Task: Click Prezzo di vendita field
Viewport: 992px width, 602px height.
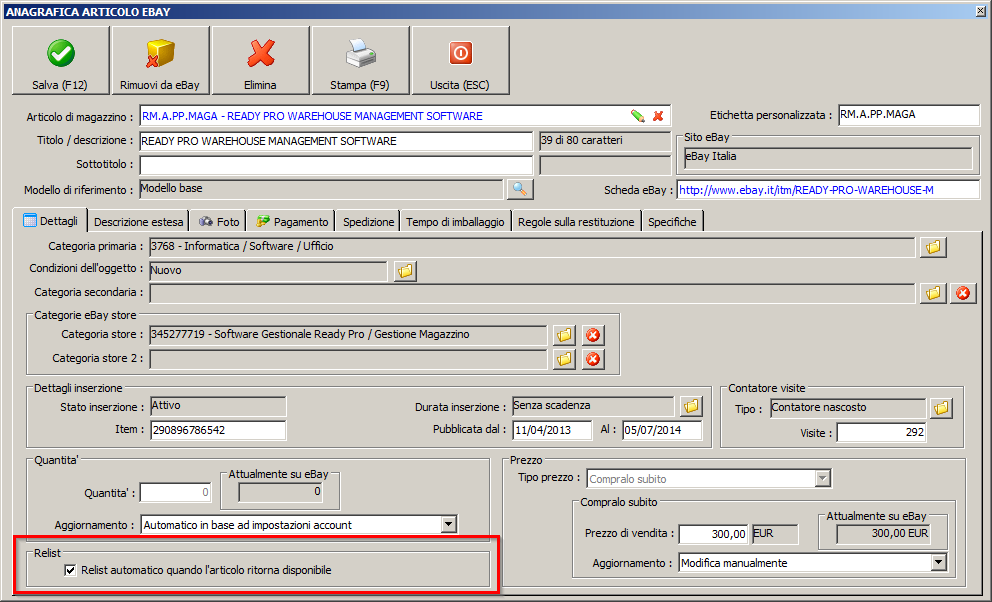Action: point(713,534)
